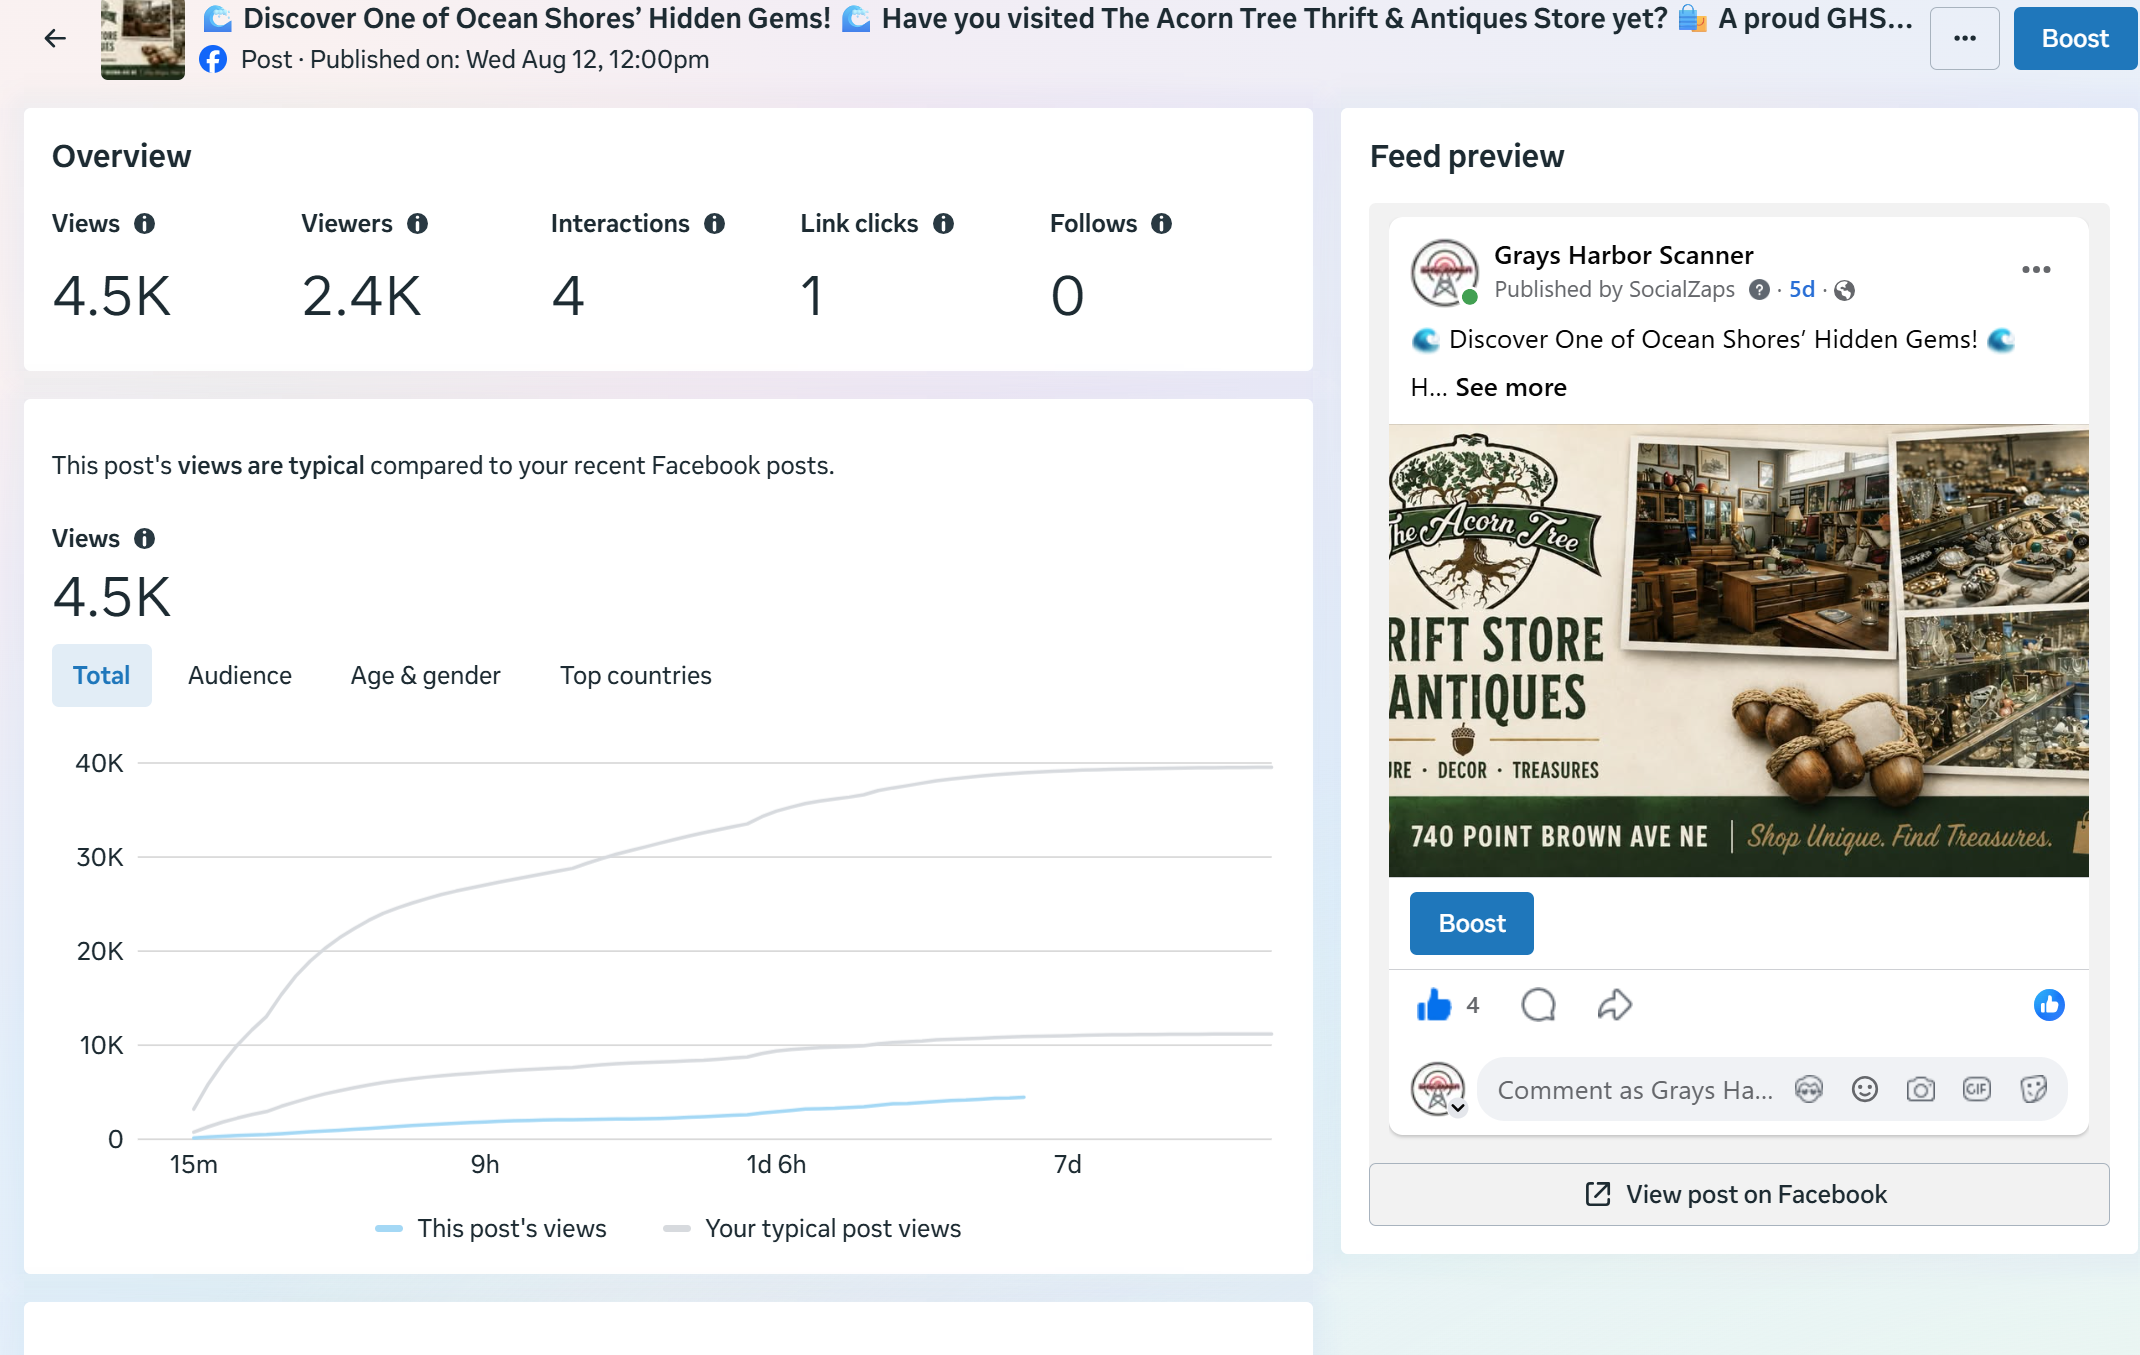Click the Boost button in the page header
Image resolution: width=2140 pixels, height=1355 pixels.
pyautogui.click(x=2075, y=39)
